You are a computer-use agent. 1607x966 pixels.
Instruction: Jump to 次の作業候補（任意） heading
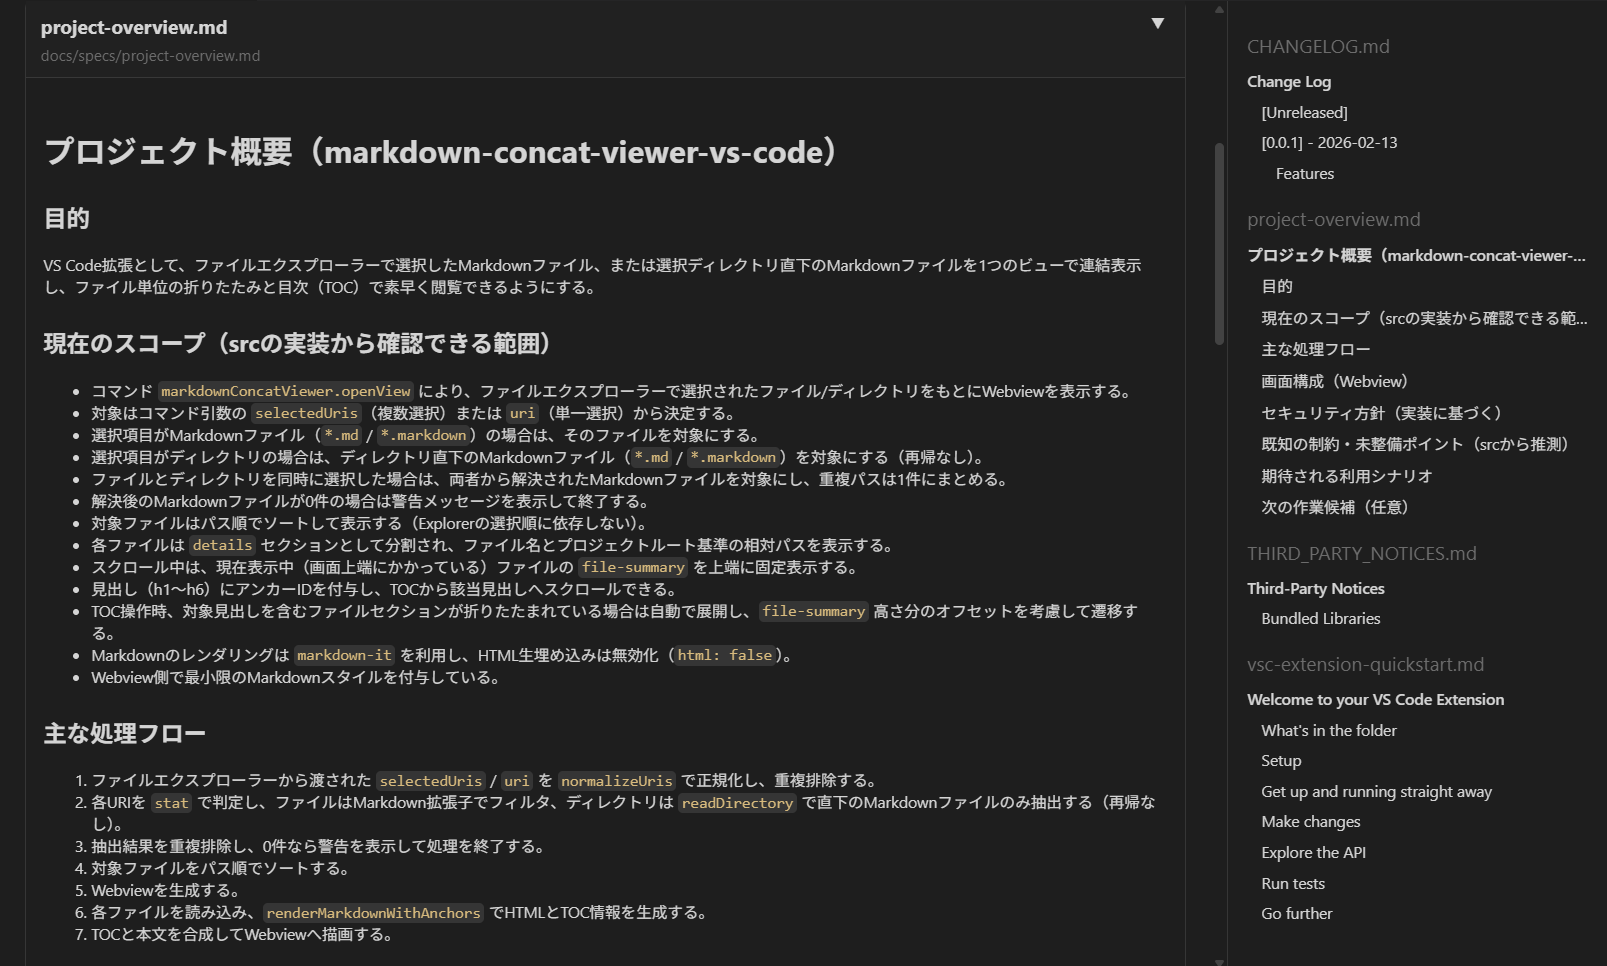pyautogui.click(x=1334, y=508)
